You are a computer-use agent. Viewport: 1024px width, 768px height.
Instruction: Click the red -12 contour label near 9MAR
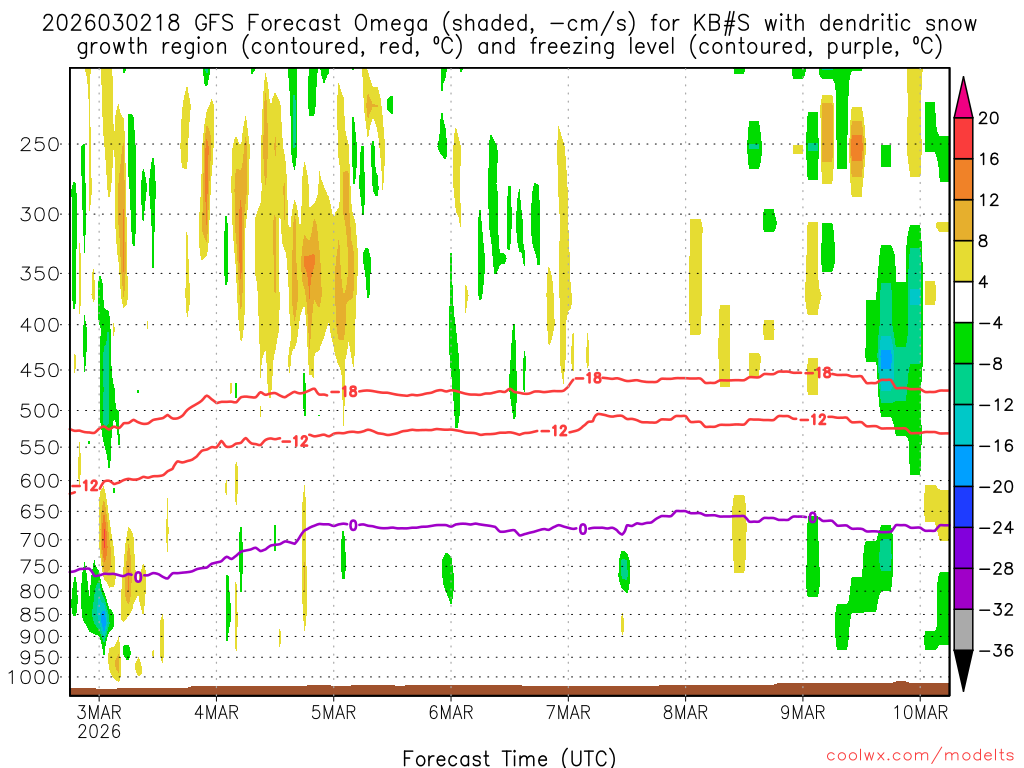click(x=814, y=419)
